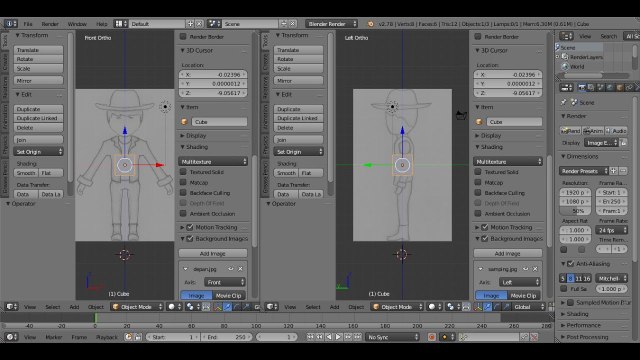Click the timeline editor type icon

pos(11,337)
